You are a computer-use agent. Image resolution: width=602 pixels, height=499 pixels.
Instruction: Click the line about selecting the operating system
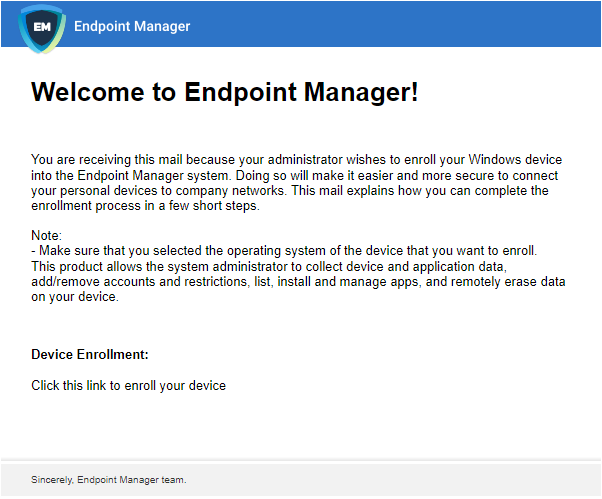tap(284, 251)
